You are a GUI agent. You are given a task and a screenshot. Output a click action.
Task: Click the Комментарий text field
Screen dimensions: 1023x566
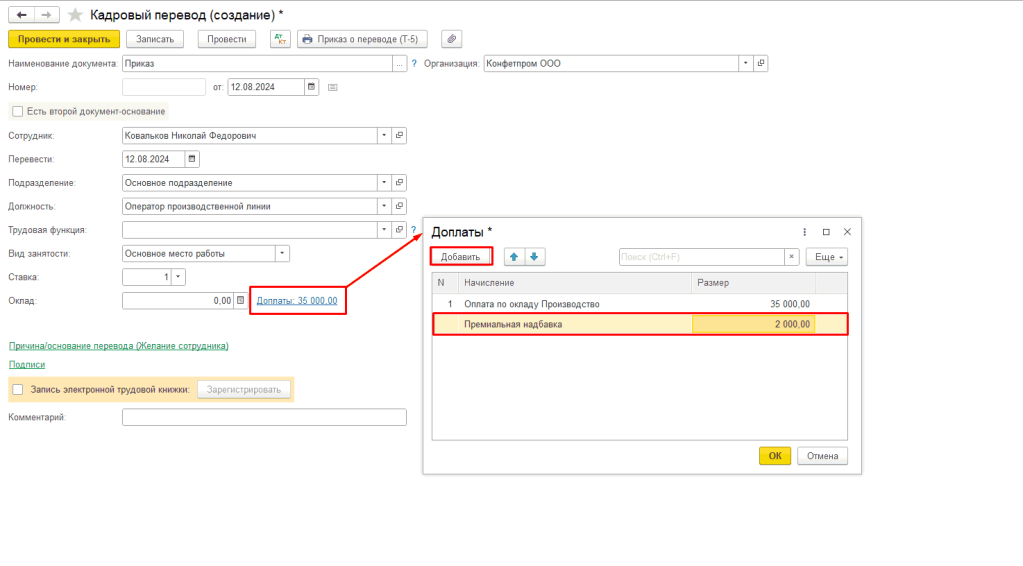pyautogui.click(x=264, y=417)
